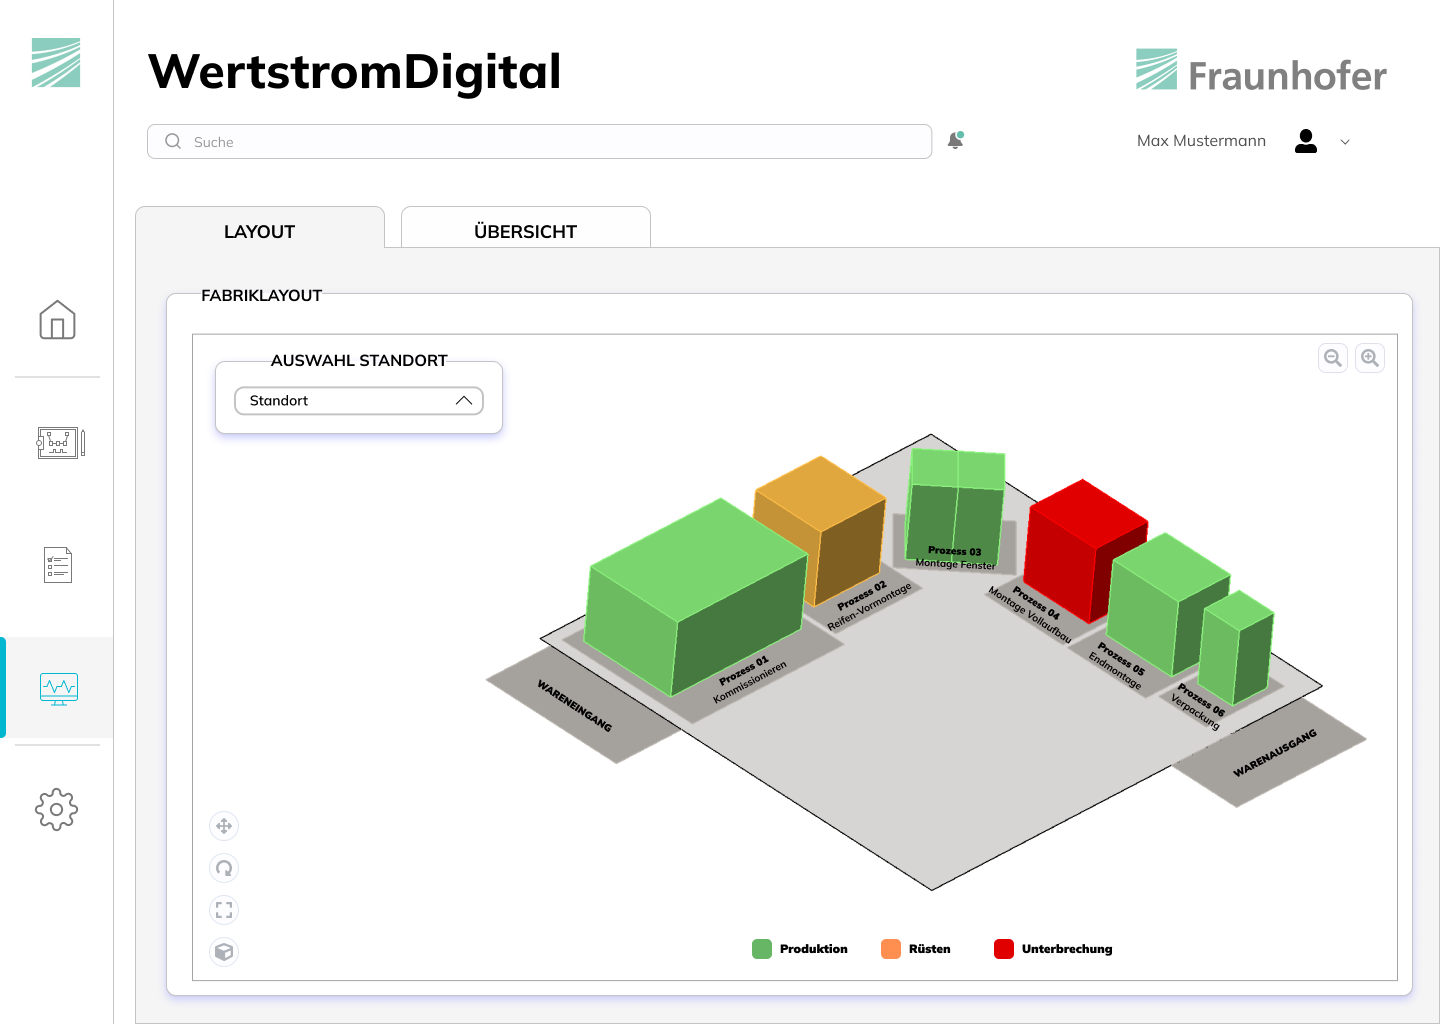Image resolution: width=1440 pixels, height=1024 pixels.
Task: Focus the Suche search field
Action: 540,141
